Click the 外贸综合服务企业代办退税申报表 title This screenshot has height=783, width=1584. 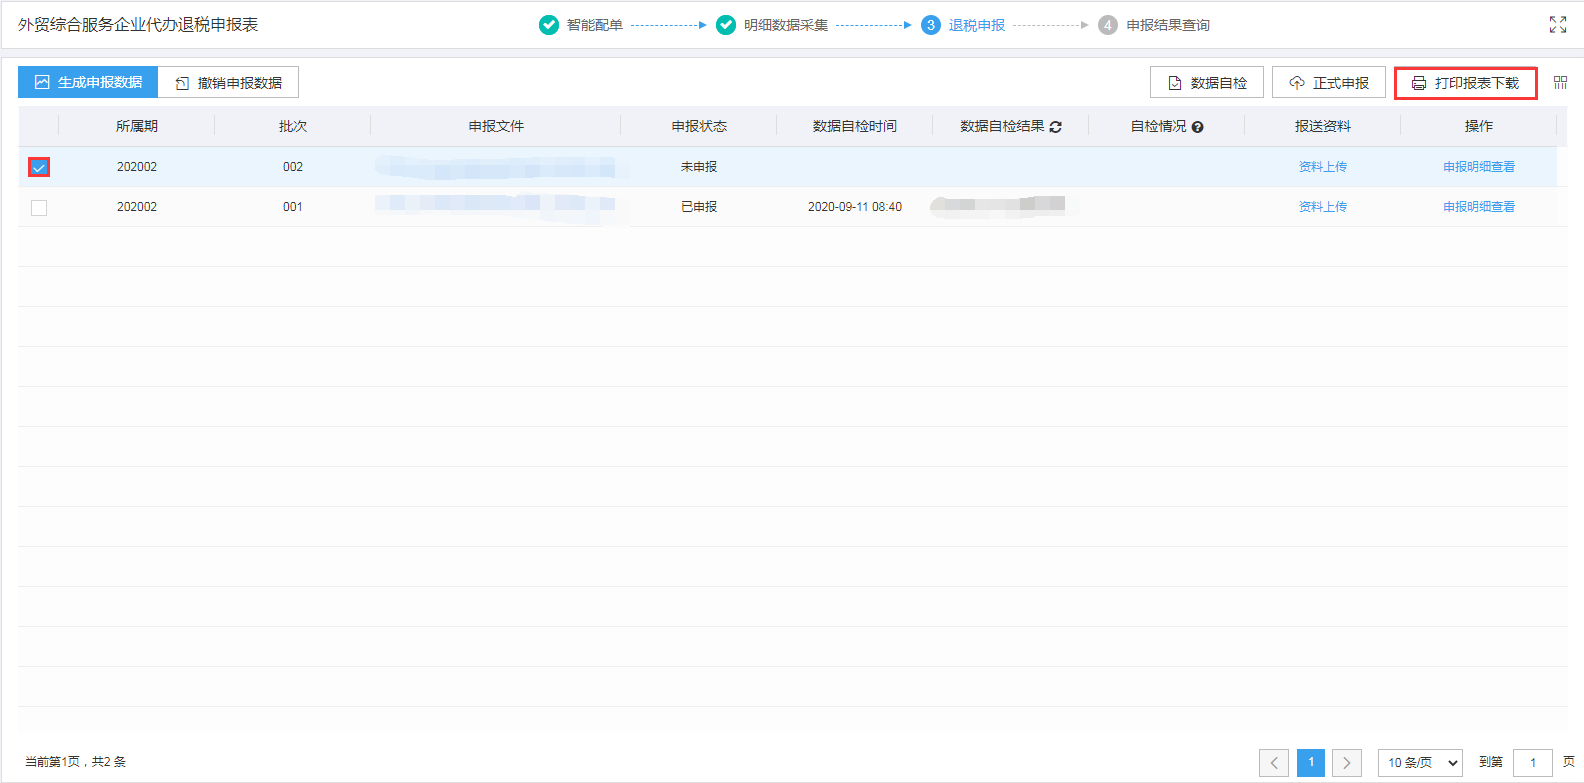click(x=138, y=24)
